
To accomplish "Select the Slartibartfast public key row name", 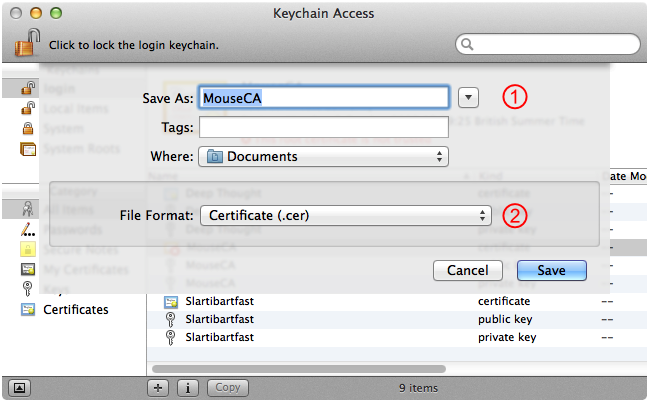I will (x=220, y=319).
